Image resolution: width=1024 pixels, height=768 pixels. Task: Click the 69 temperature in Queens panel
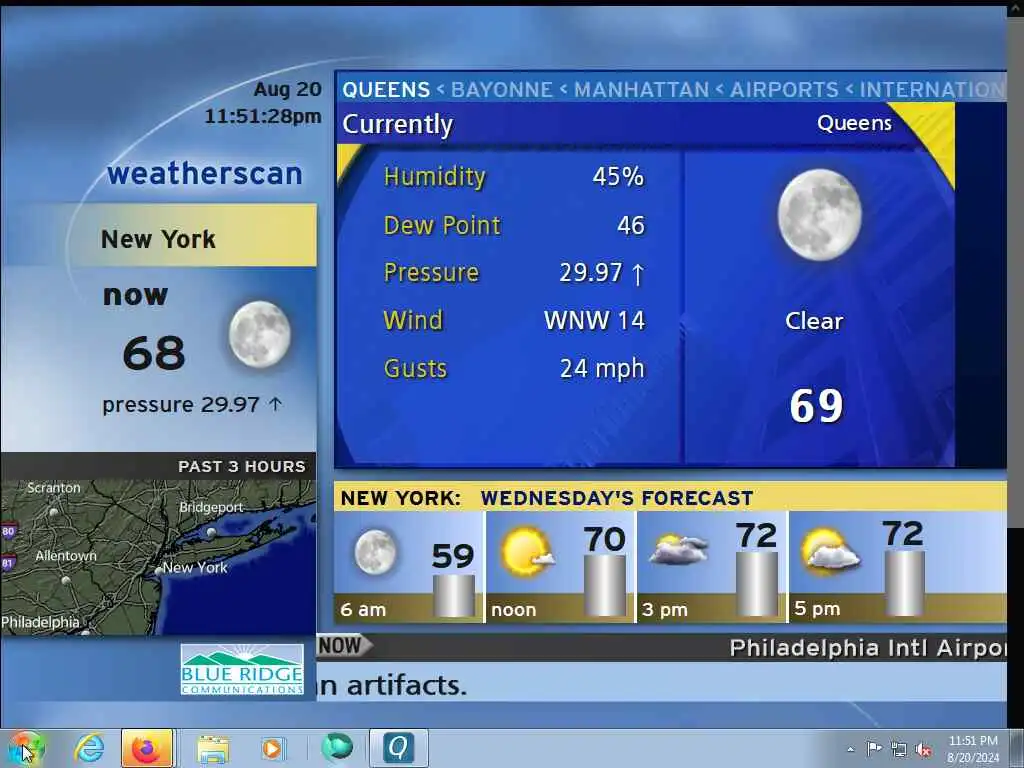[816, 406]
